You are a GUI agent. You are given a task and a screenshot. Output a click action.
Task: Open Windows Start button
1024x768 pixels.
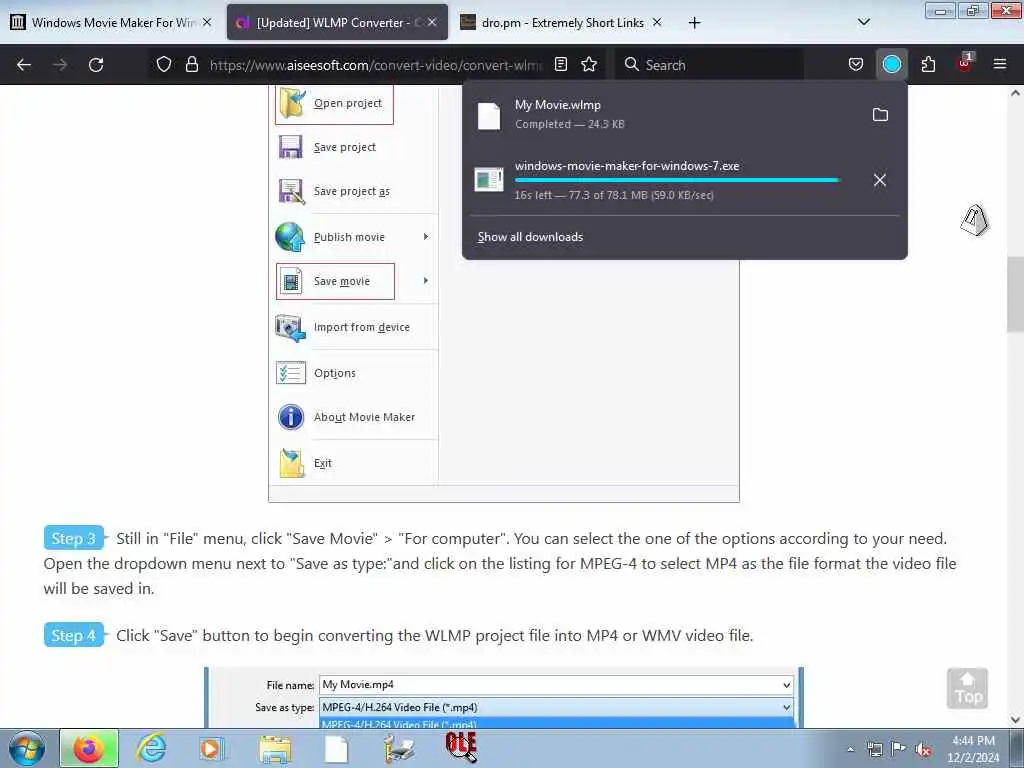tap(27, 748)
